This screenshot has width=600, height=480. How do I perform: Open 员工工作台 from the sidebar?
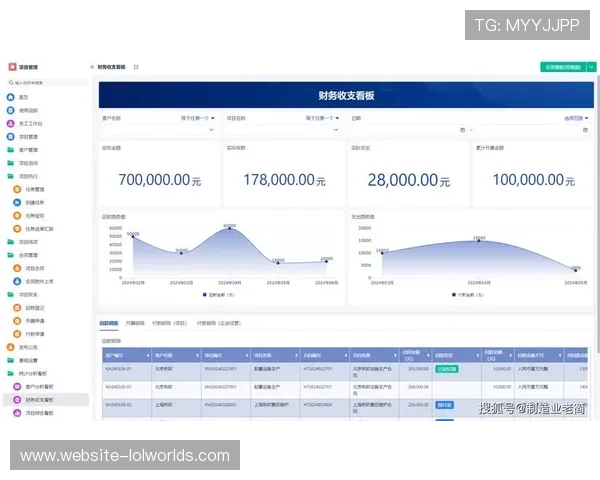(x=11, y=123)
